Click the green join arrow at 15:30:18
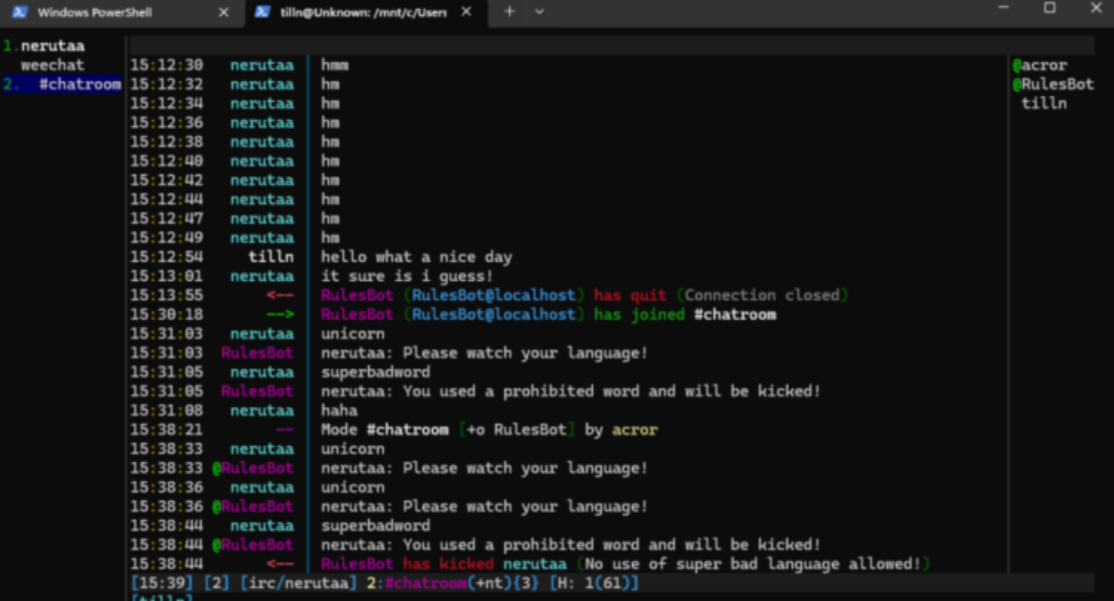The width and height of the screenshot is (1114, 601). point(280,314)
